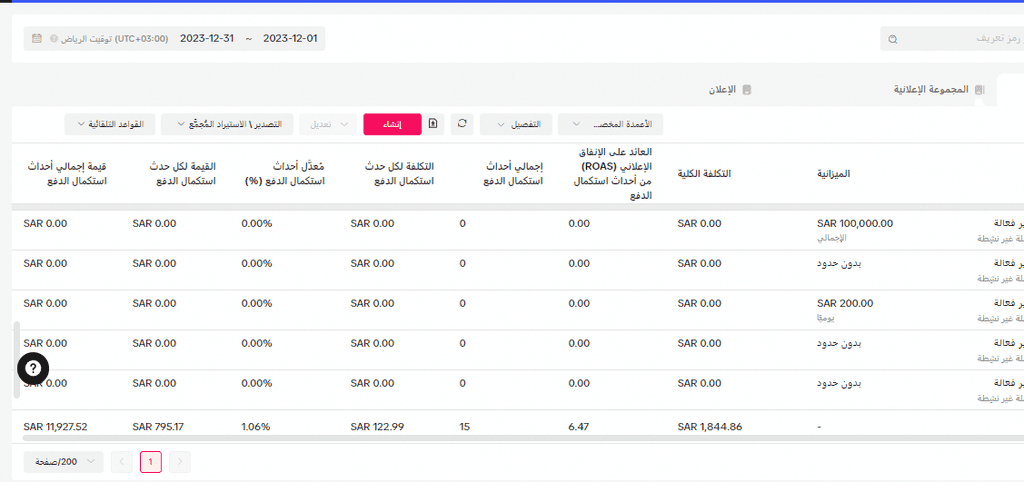Open the 200/صفحة page size selector
The height and width of the screenshot is (482, 1024).
coord(63,462)
